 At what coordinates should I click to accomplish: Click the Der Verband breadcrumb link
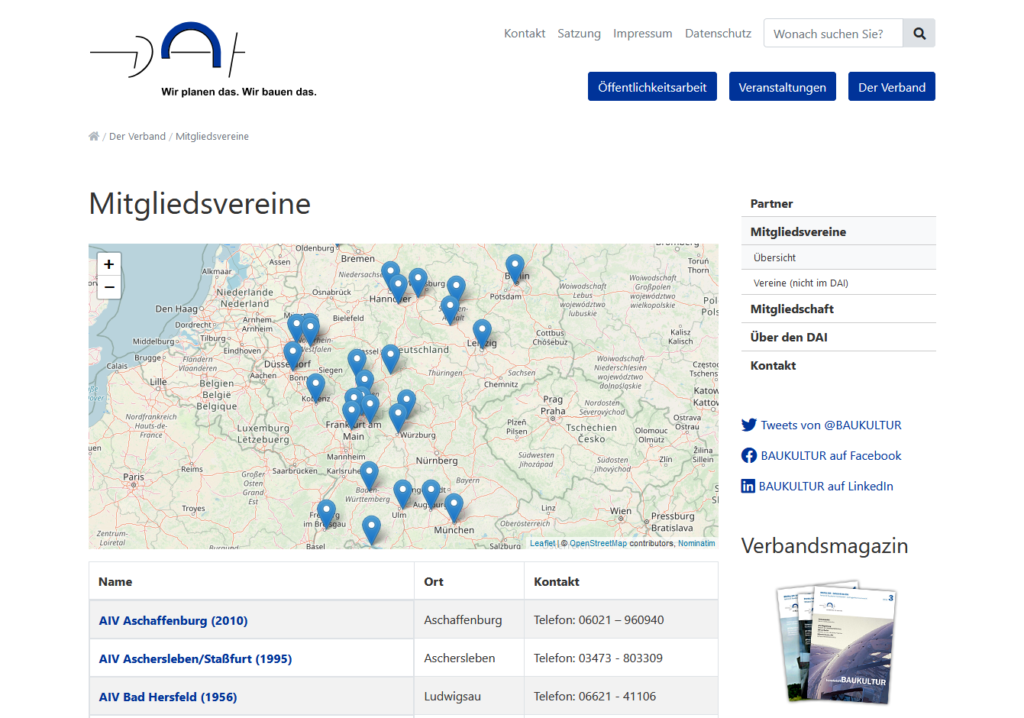click(x=137, y=137)
